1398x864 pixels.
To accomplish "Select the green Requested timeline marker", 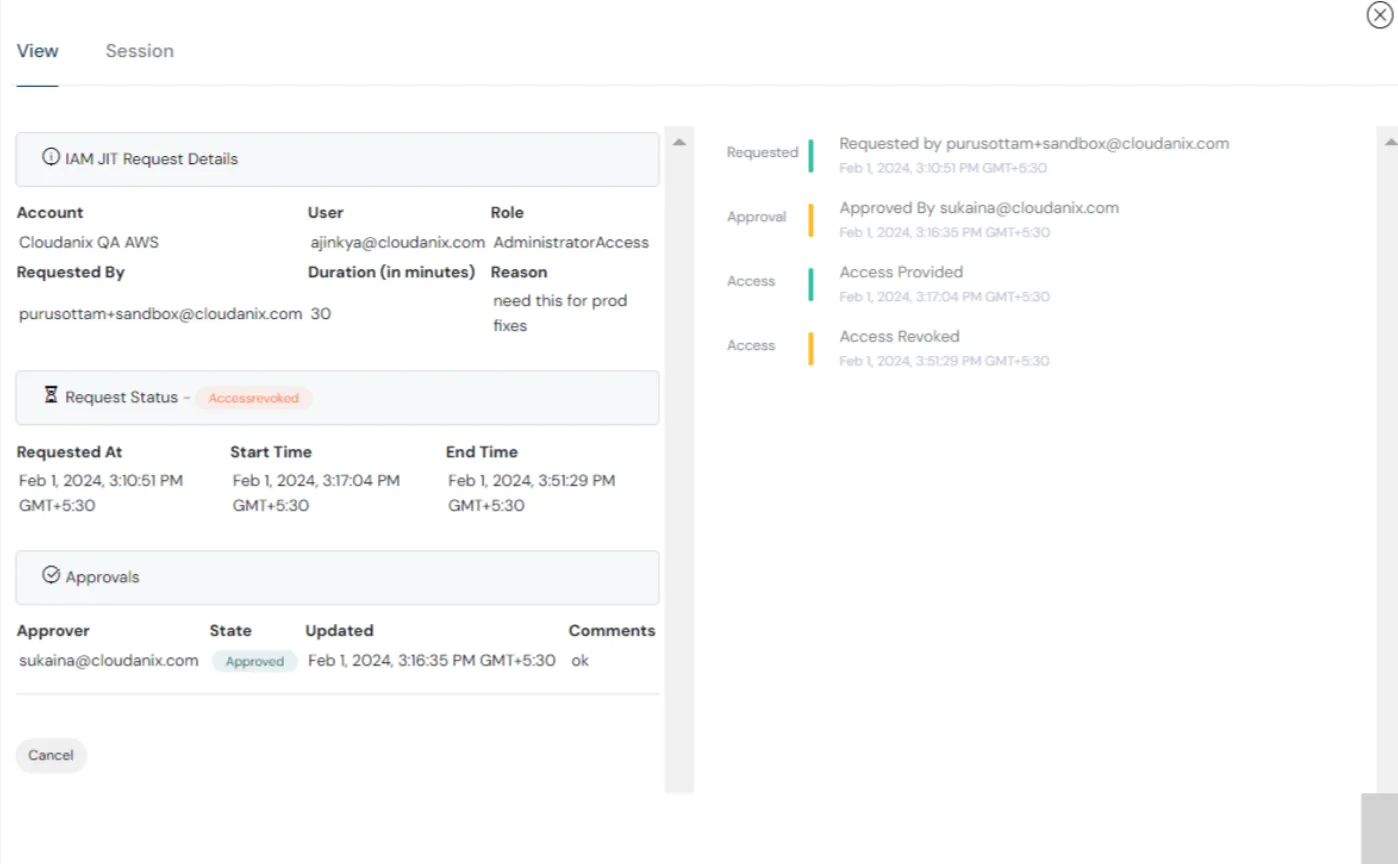I will [810, 155].
